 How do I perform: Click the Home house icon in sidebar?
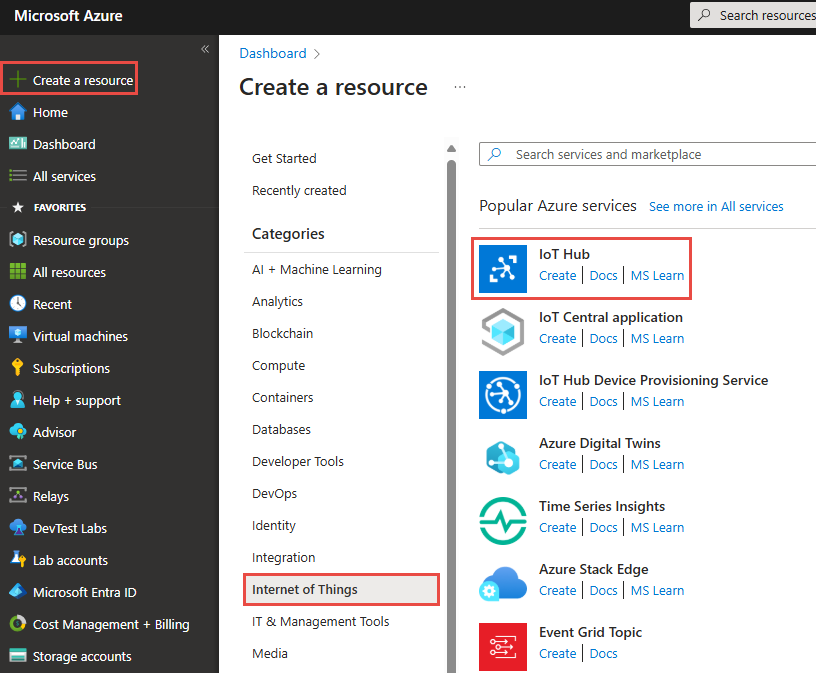point(18,112)
